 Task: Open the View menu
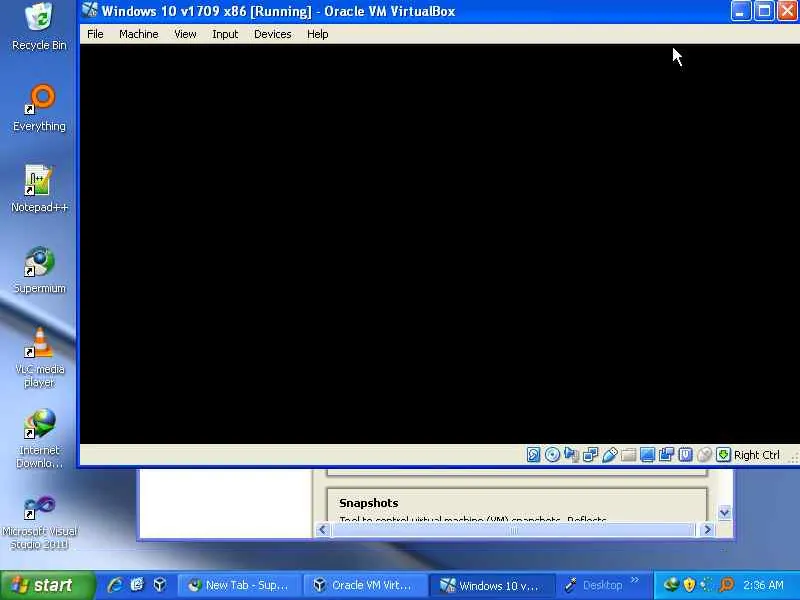point(185,34)
